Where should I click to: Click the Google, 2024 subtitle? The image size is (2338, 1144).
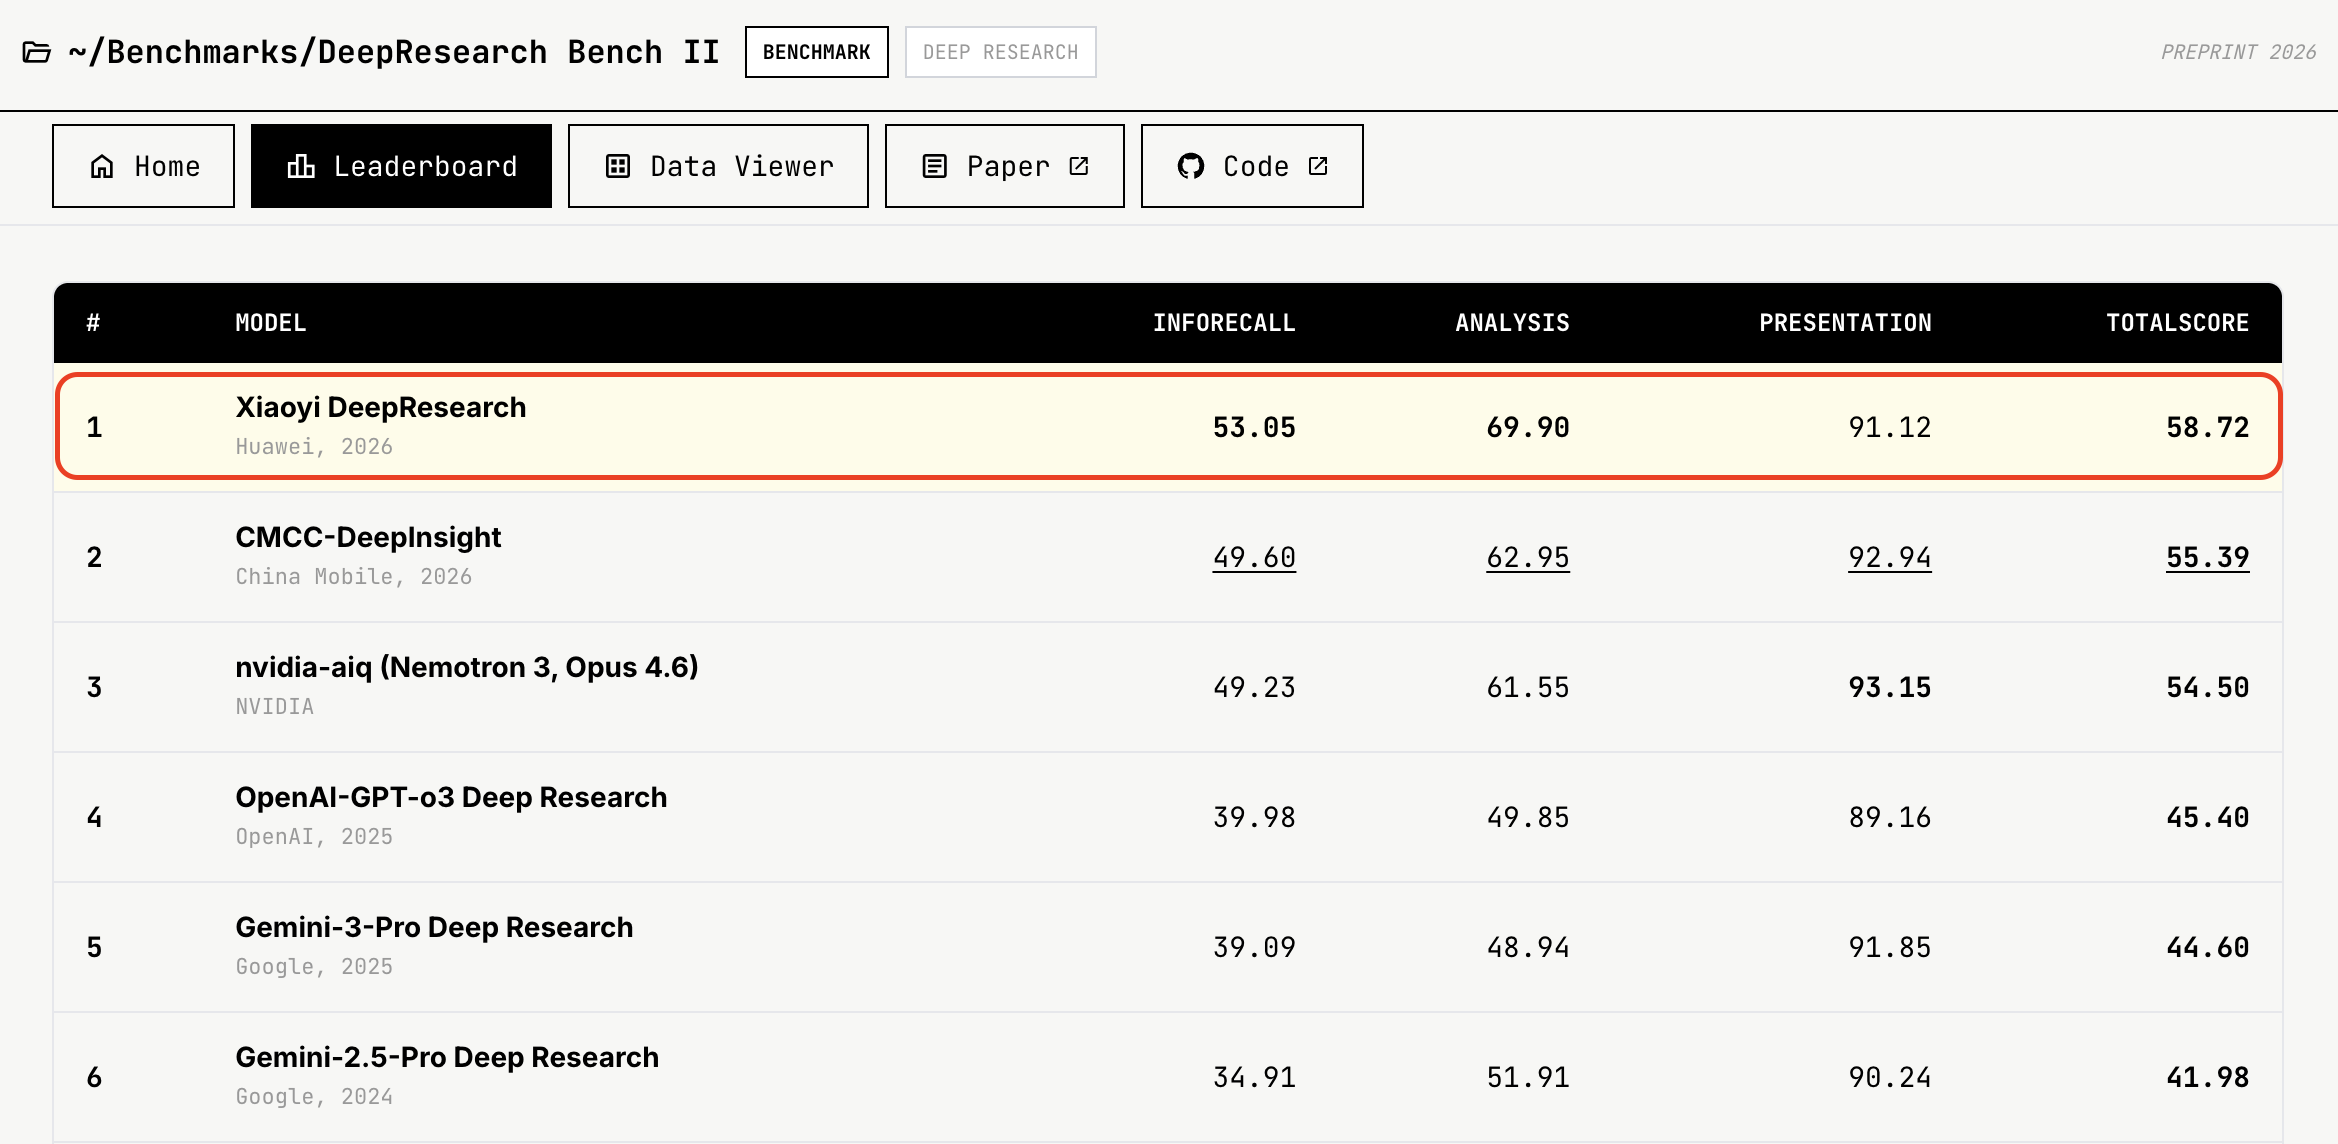click(314, 1097)
